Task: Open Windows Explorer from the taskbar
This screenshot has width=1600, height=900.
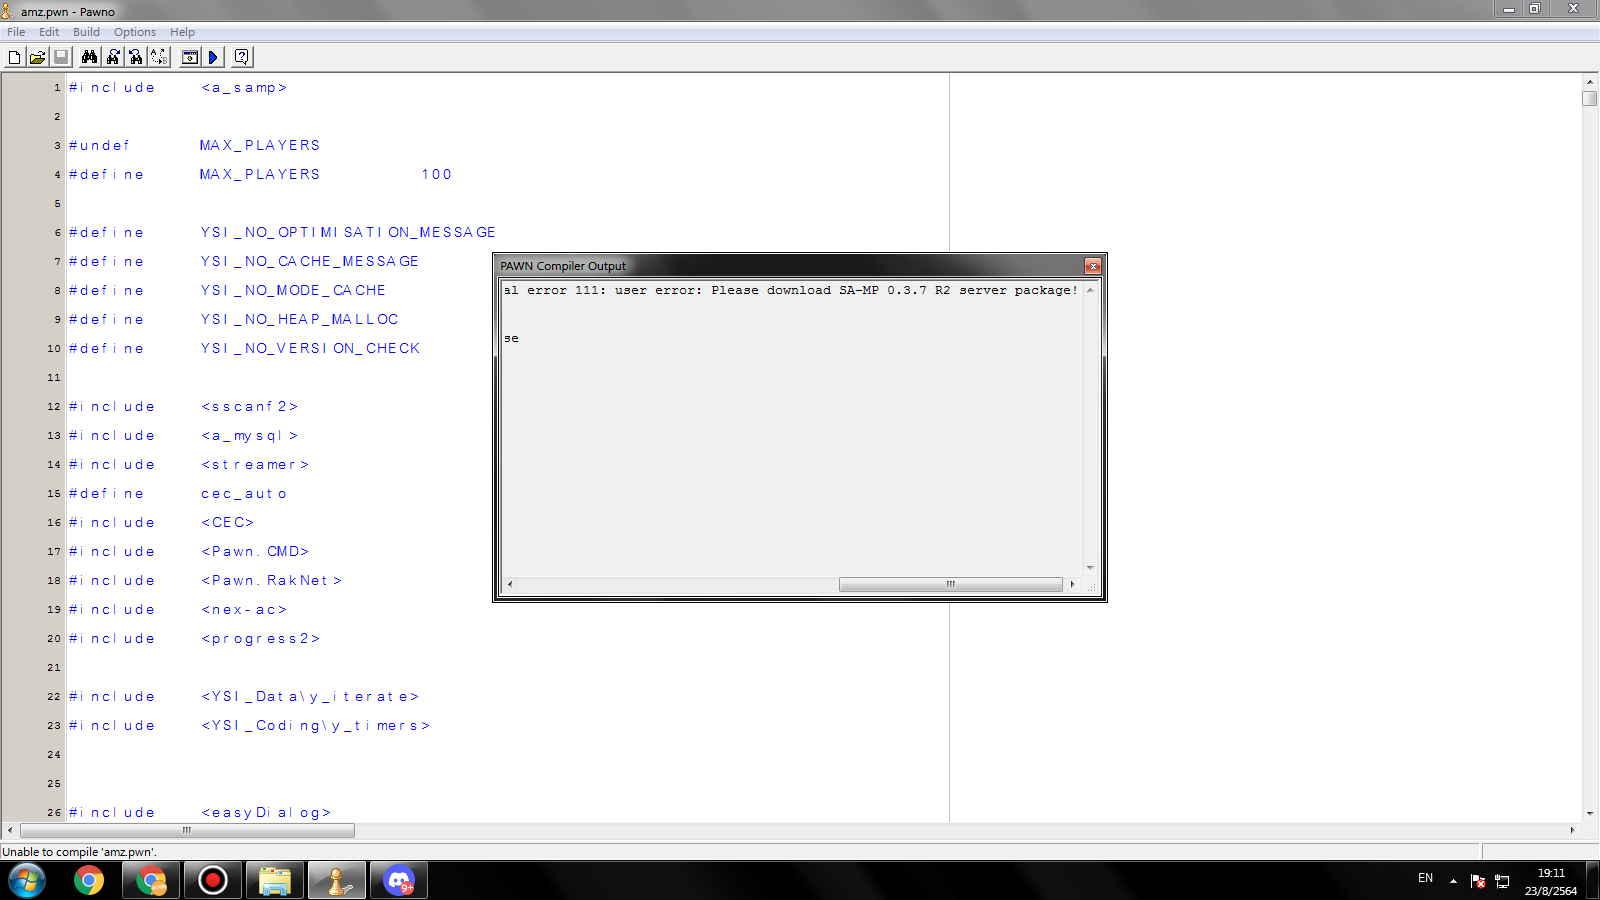Action: point(275,881)
